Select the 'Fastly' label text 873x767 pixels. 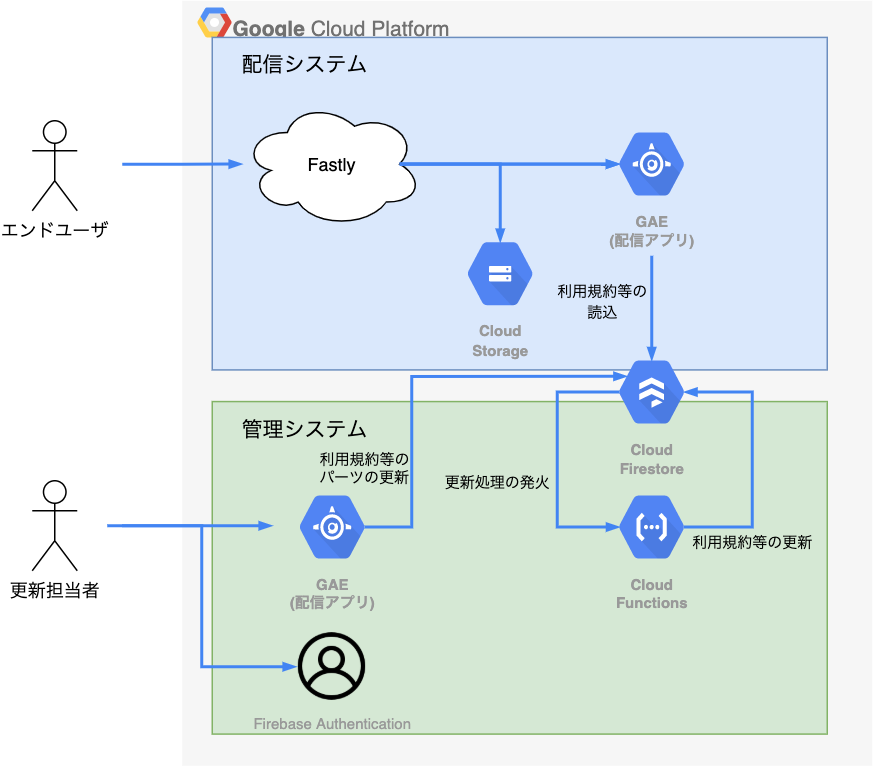click(x=331, y=165)
